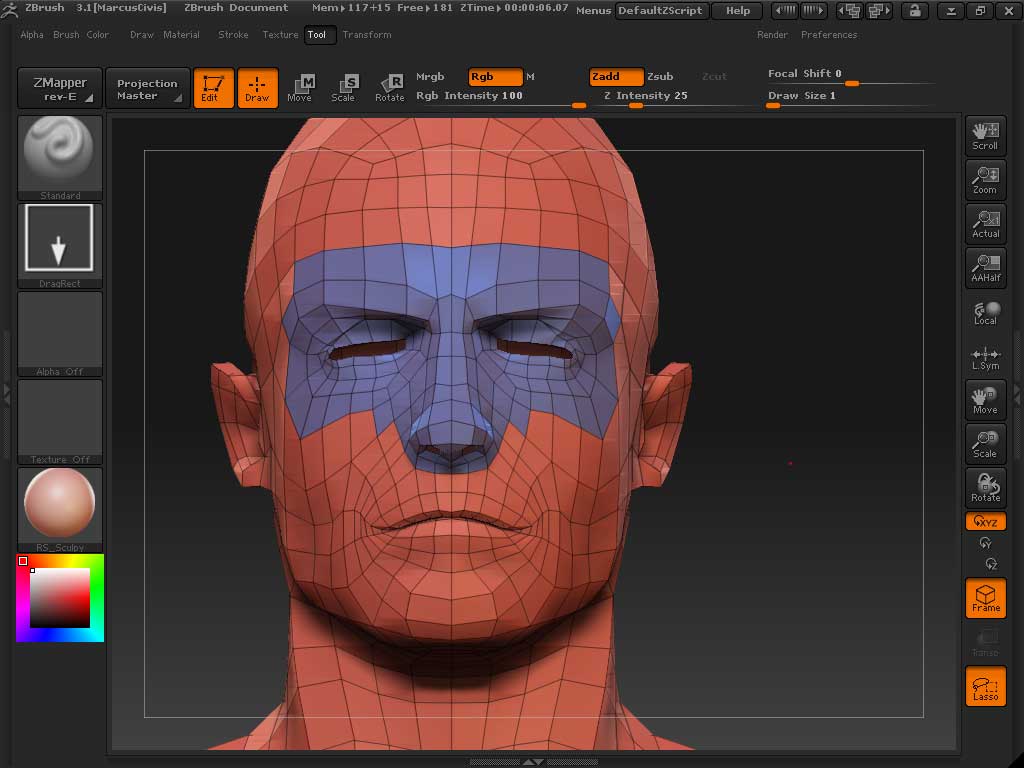This screenshot has width=1024, height=768.
Task: Select the Move mode button marked M
Action: coord(301,88)
